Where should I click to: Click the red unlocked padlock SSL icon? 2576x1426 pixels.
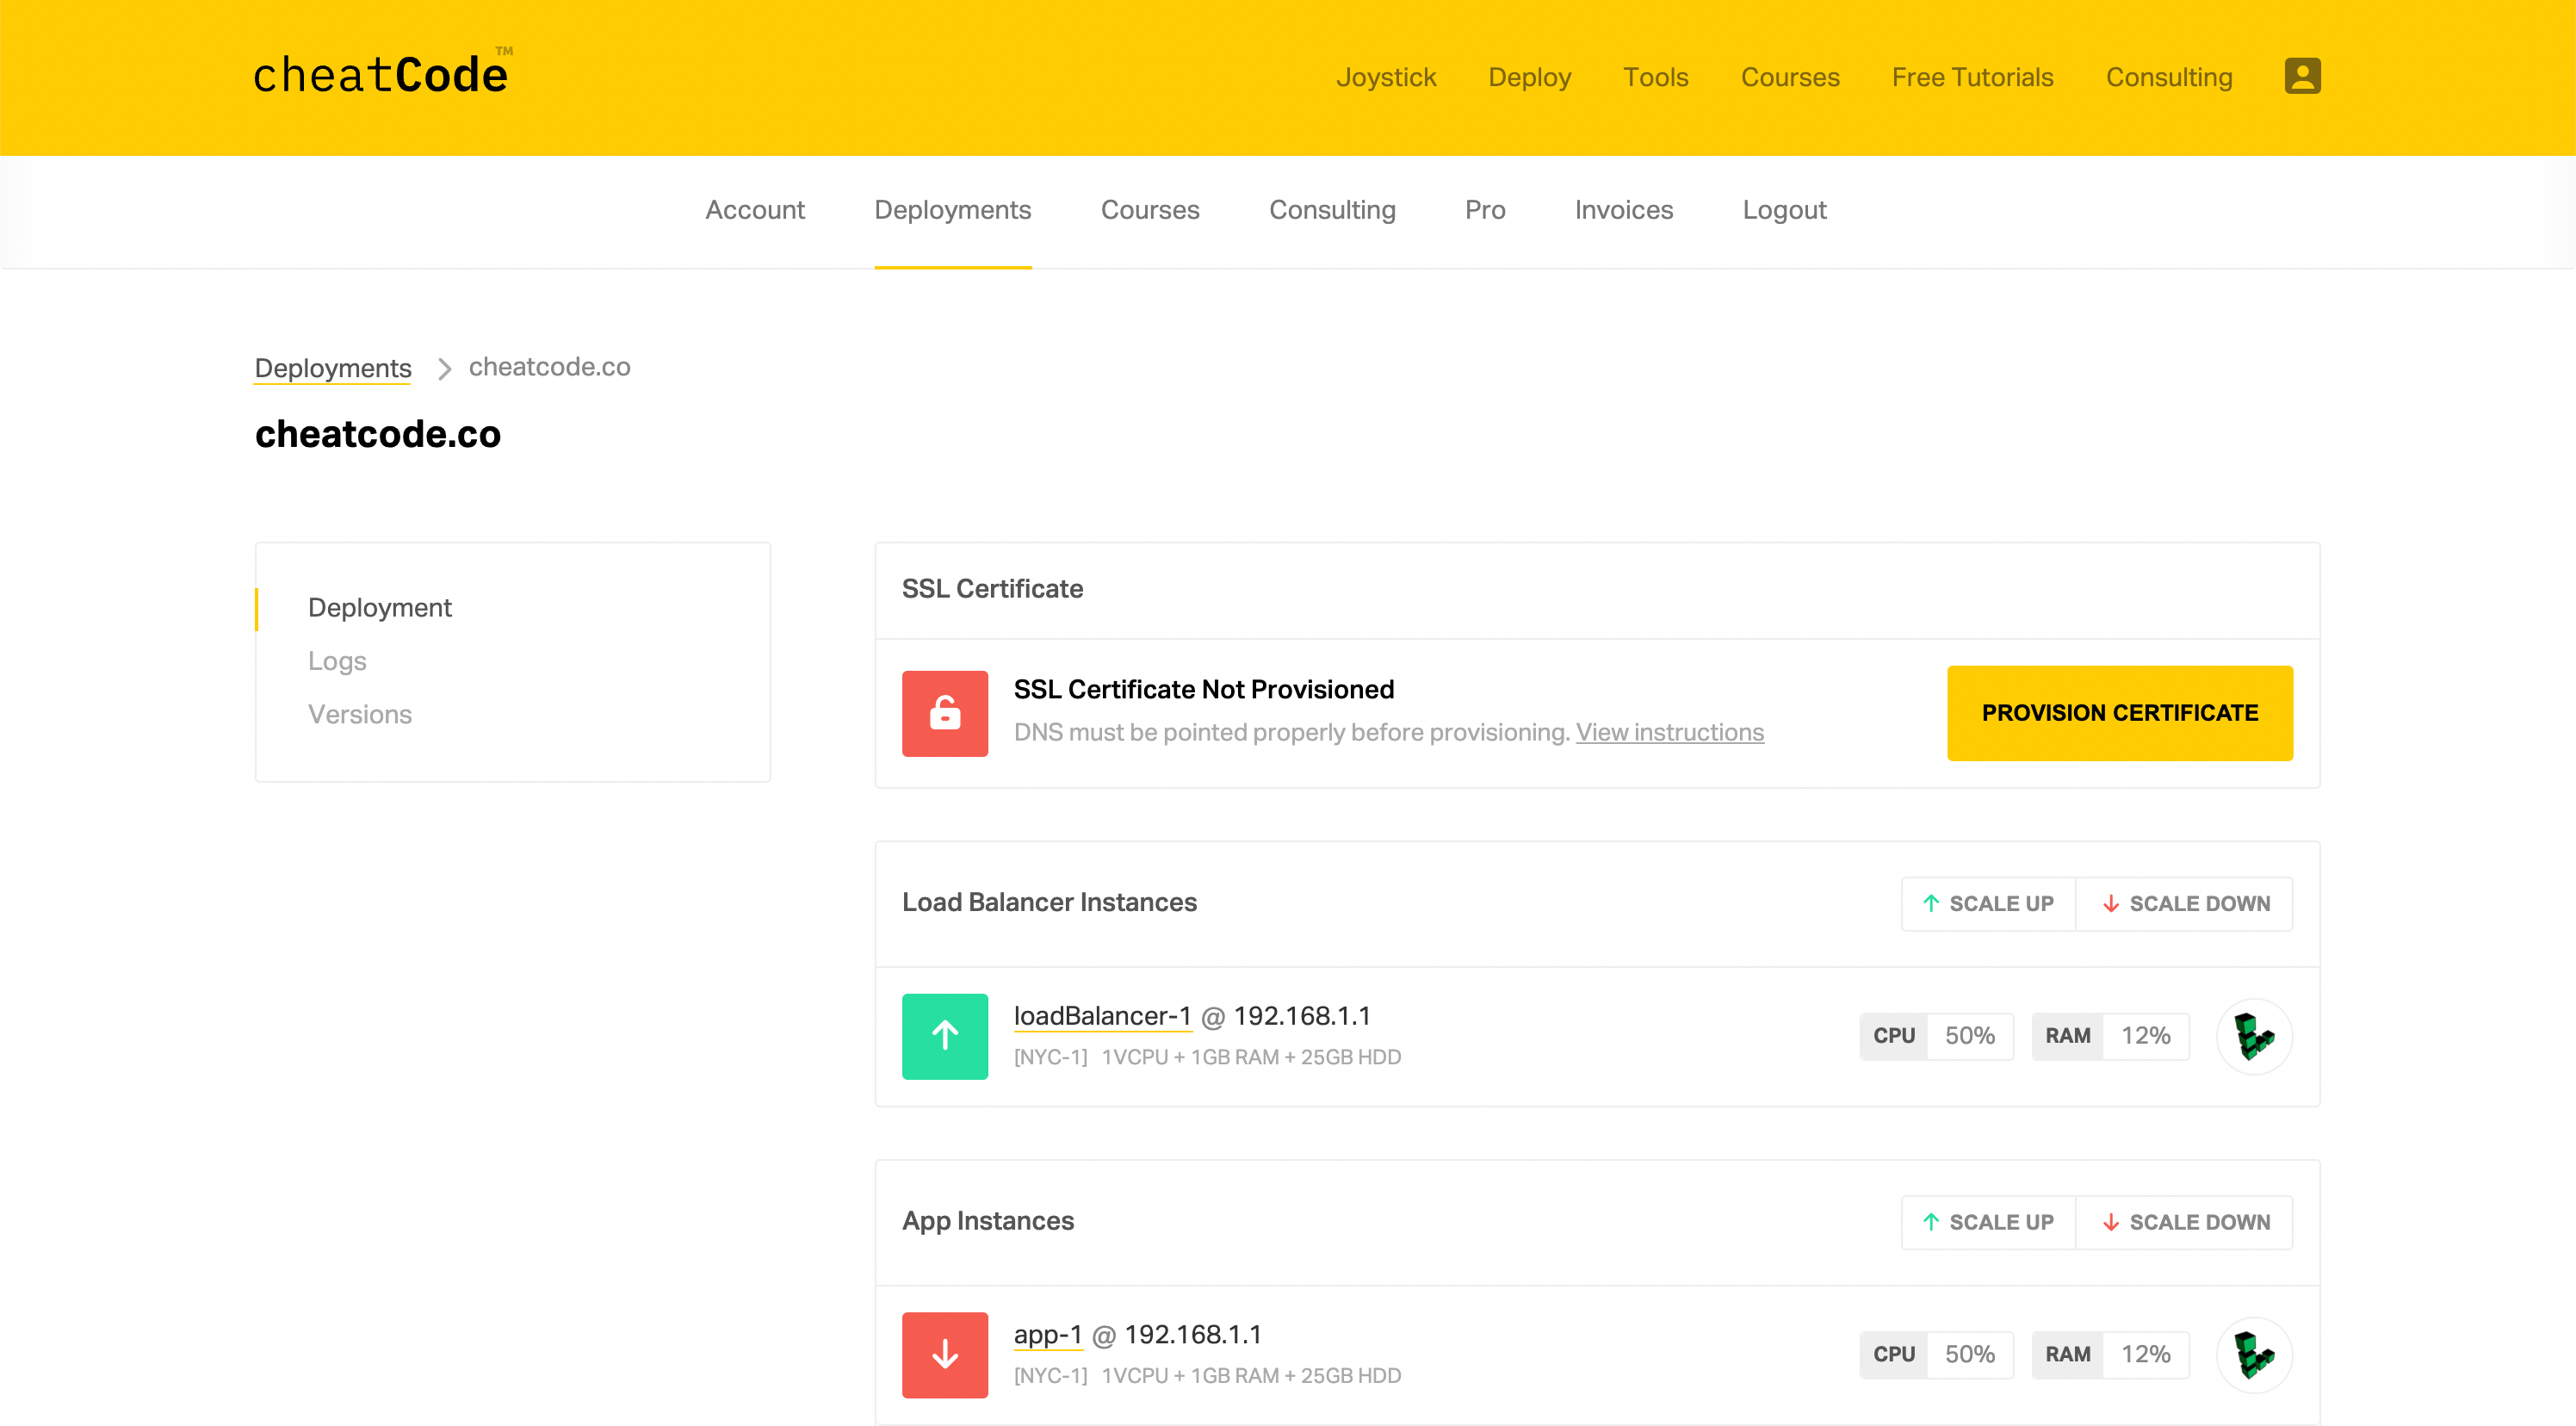coord(944,712)
